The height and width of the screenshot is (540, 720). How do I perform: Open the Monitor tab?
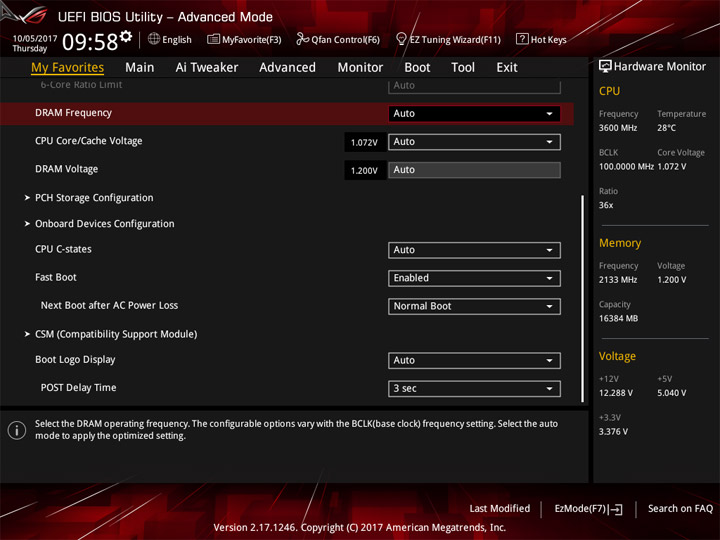click(360, 68)
